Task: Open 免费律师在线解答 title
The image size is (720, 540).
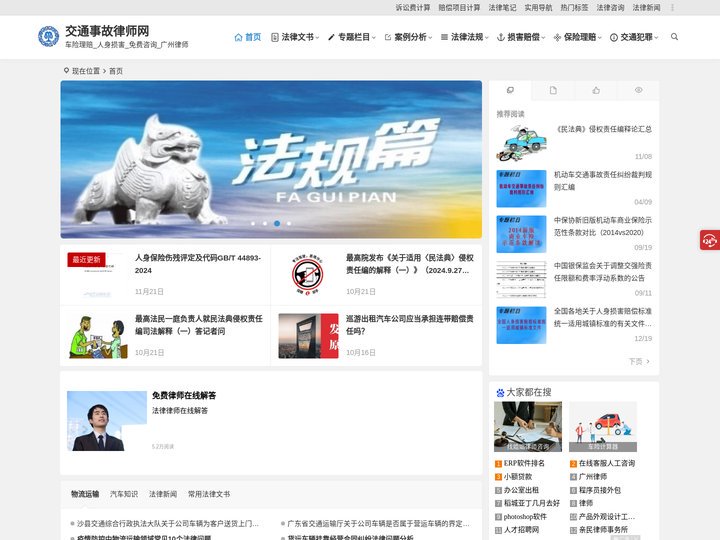Action: [184, 395]
